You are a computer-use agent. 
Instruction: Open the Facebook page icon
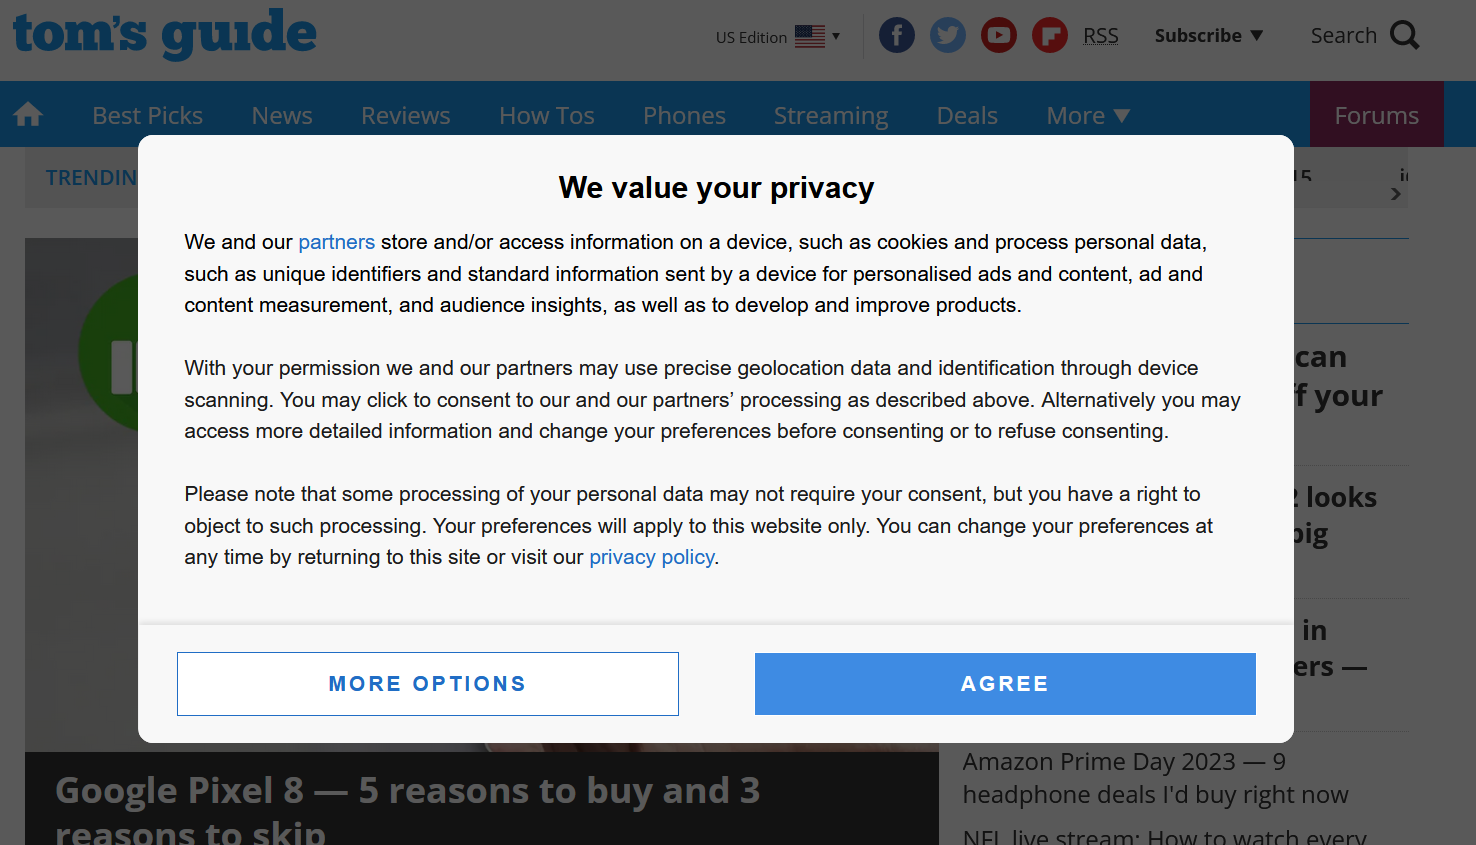pyautogui.click(x=897, y=34)
